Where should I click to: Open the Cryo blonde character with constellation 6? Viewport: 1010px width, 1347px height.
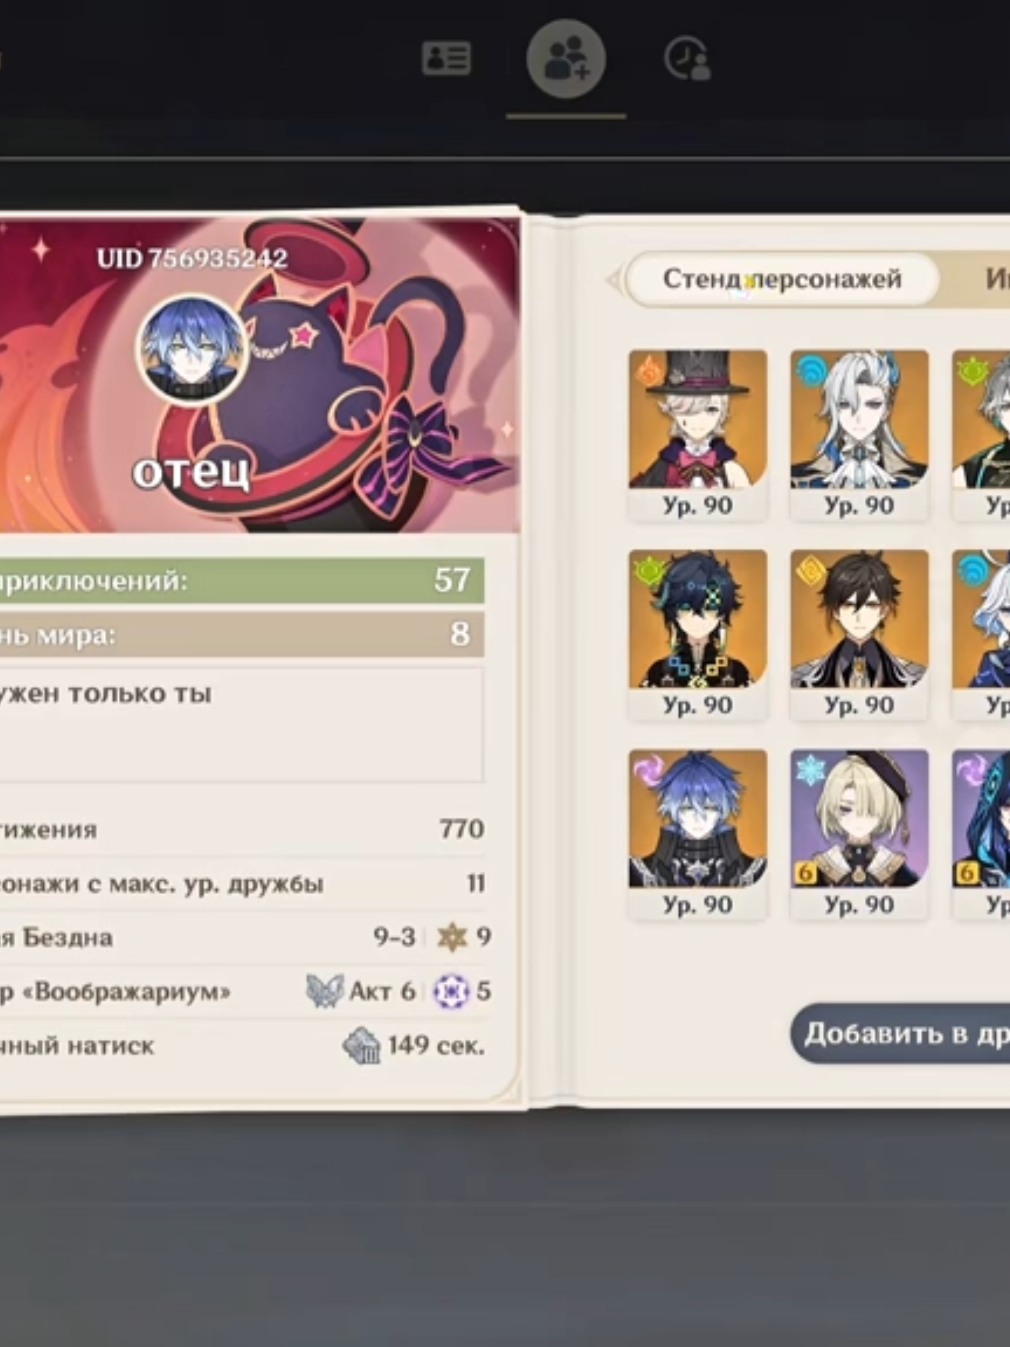point(859,835)
